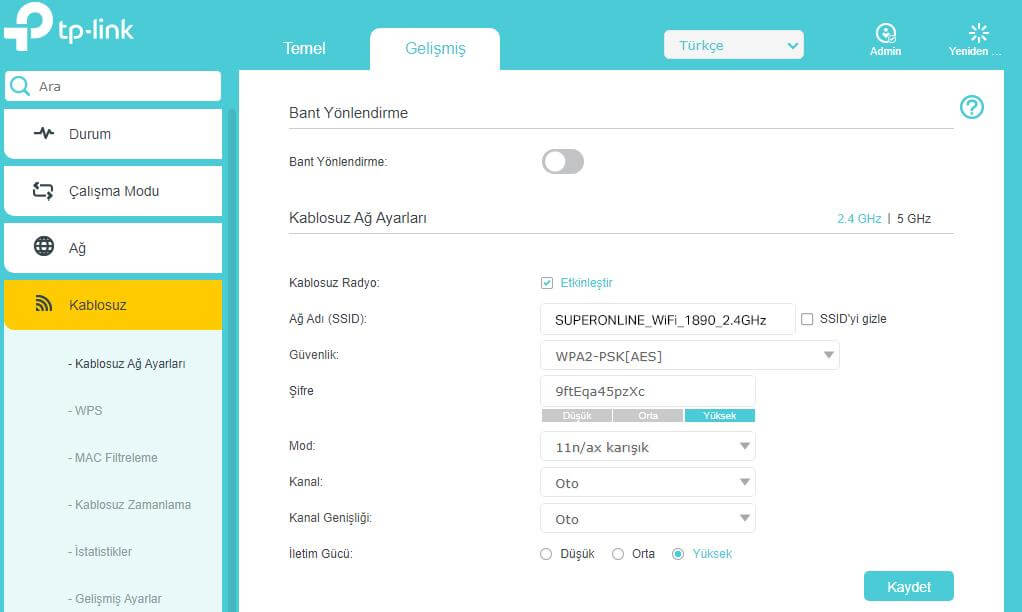Open the Admin account icon
1022x612 pixels.
pos(885,33)
